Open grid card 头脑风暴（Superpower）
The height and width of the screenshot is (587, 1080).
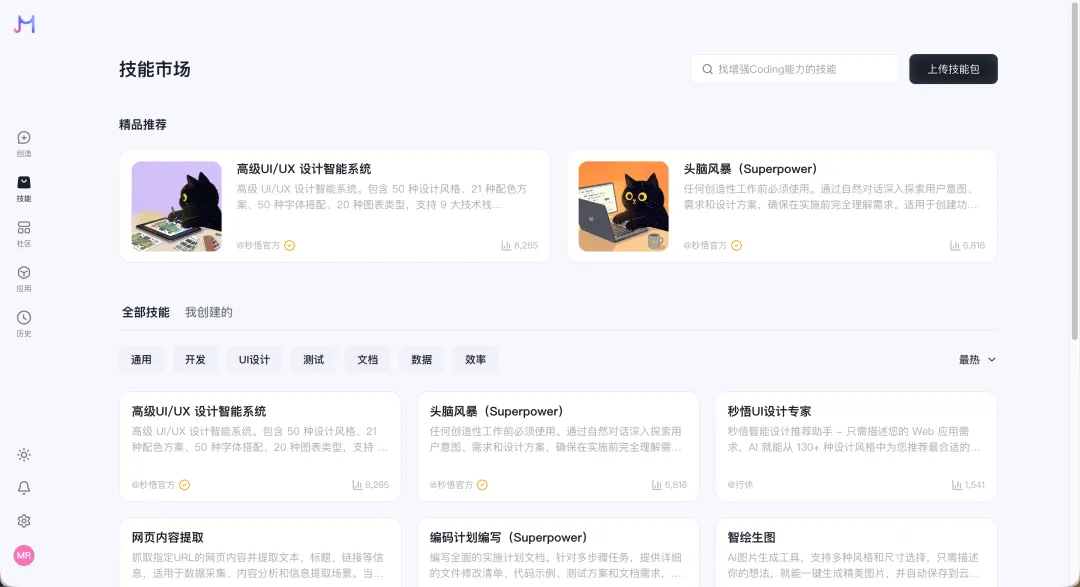coord(558,446)
